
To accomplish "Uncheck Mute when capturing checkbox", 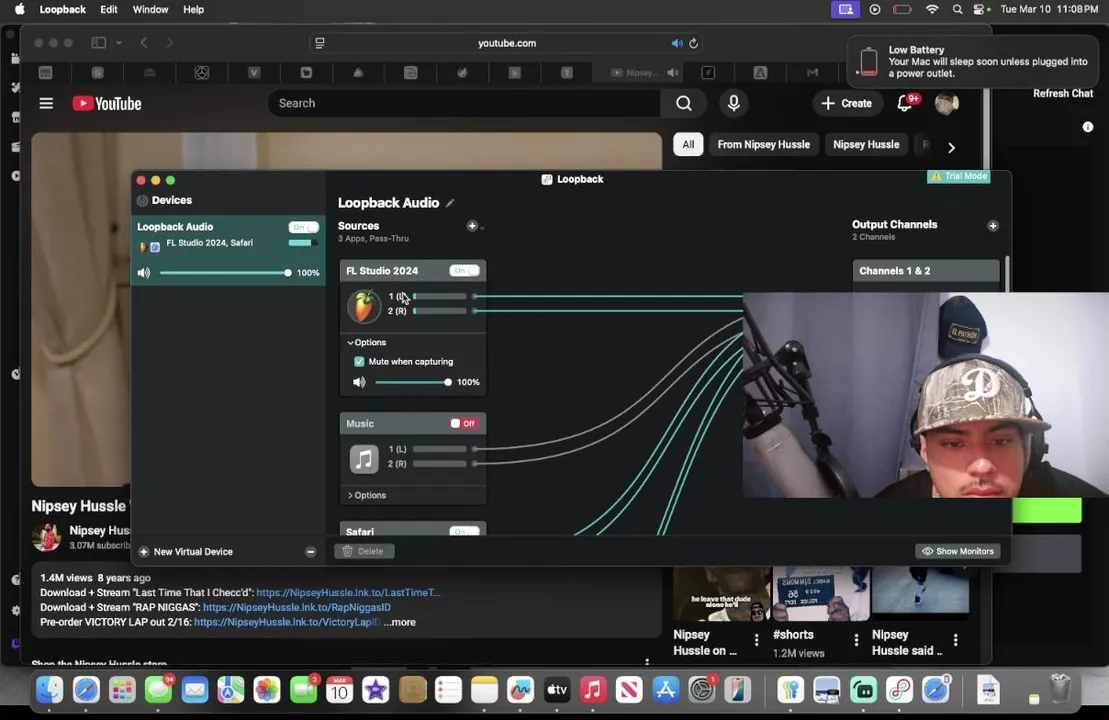I will (x=359, y=361).
